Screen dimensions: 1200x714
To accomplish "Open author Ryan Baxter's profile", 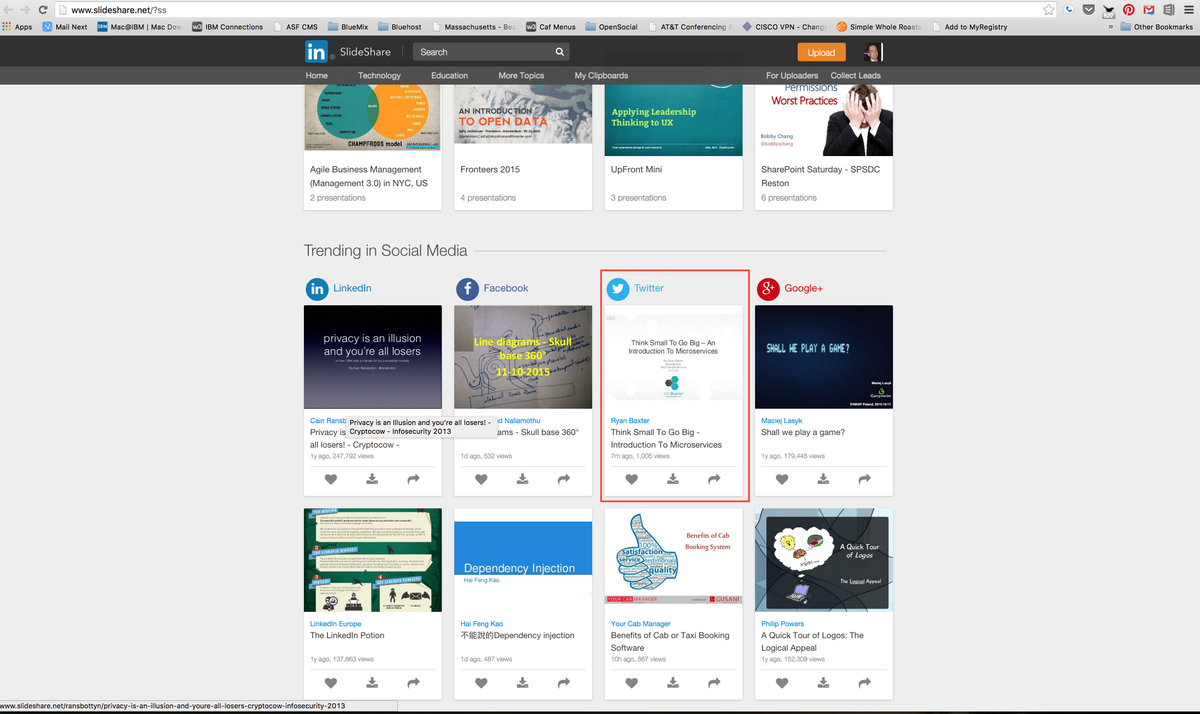I will [628, 421].
